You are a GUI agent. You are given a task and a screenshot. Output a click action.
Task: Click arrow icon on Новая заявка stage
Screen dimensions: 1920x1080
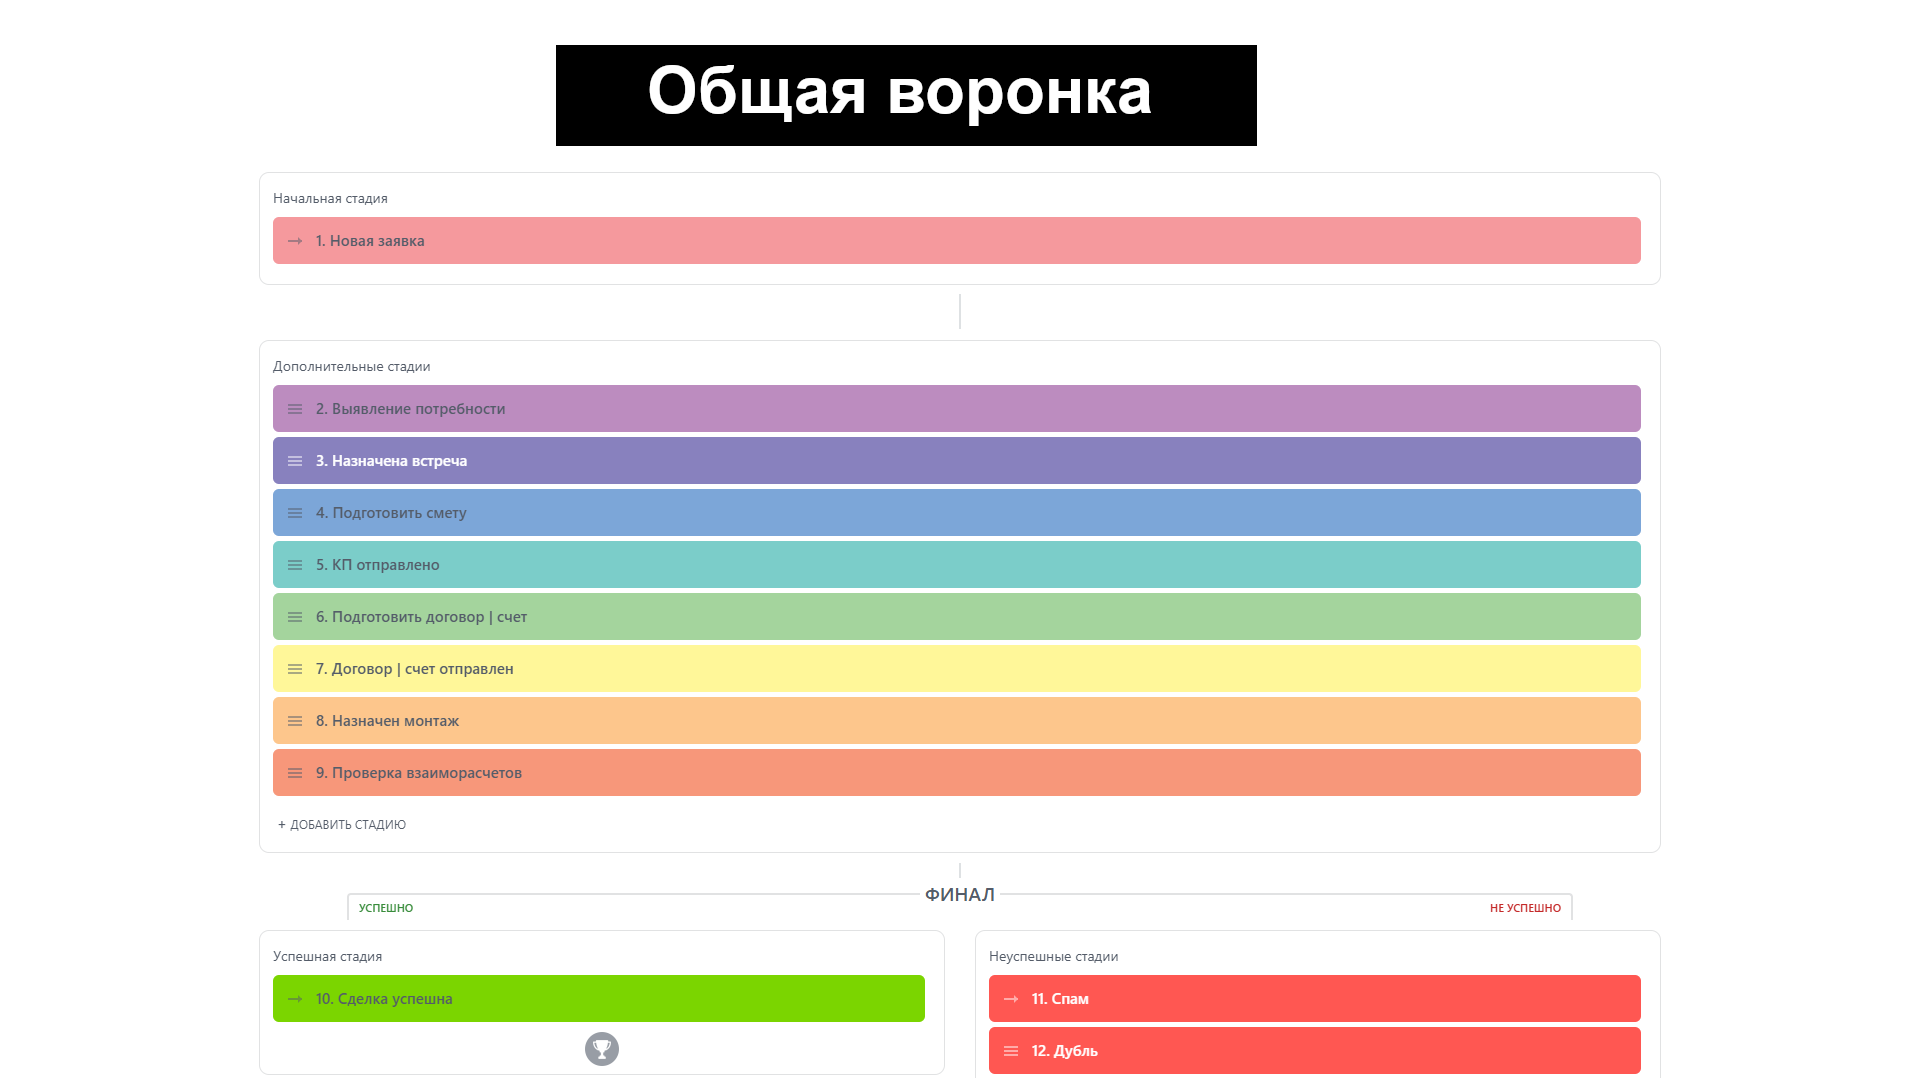(x=295, y=241)
